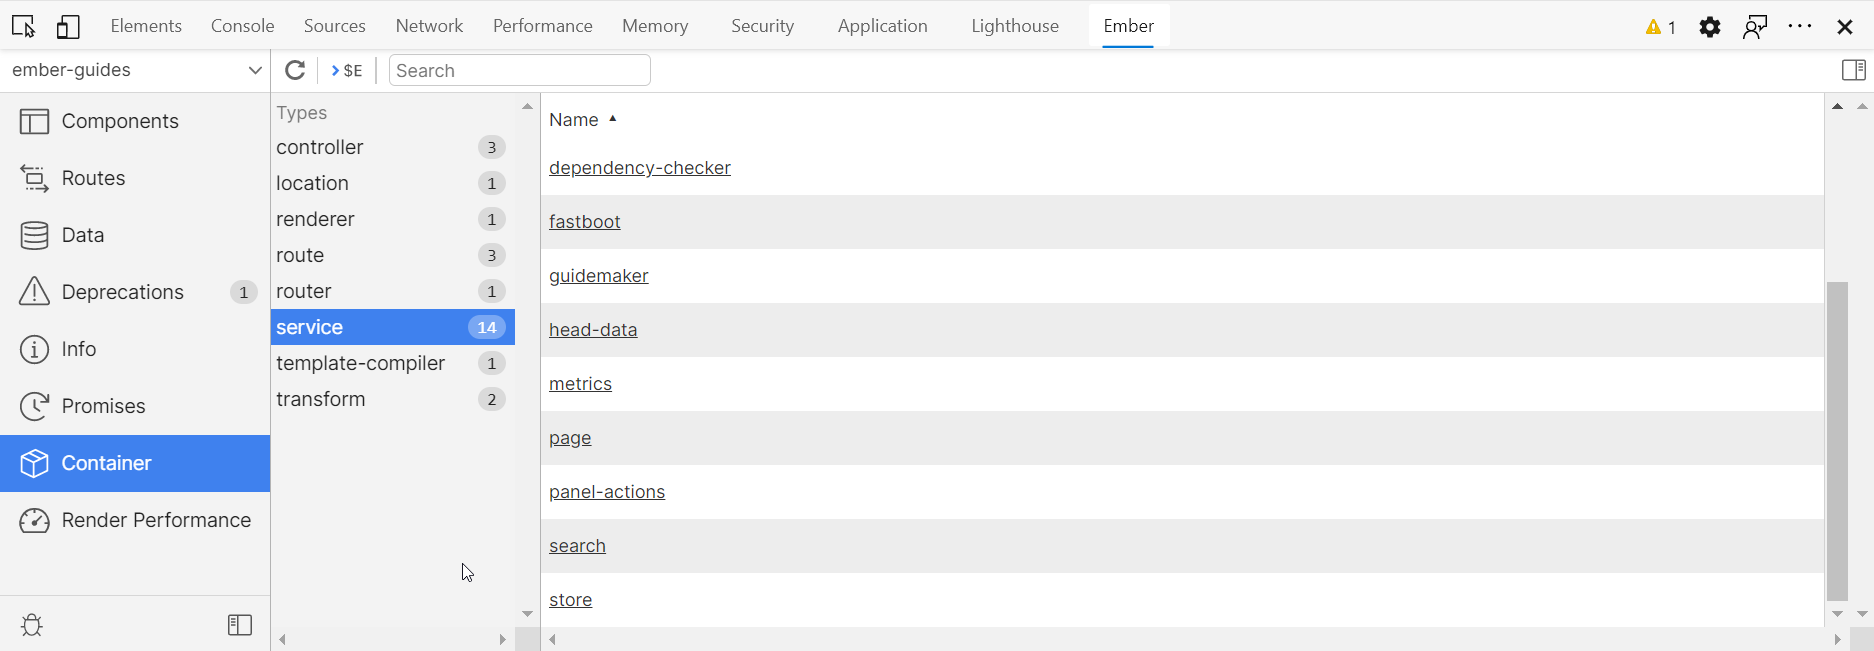Switch to the Lighthouse tab
Viewport: 1874px width, 651px height.
pyautogui.click(x=1014, y=26)
